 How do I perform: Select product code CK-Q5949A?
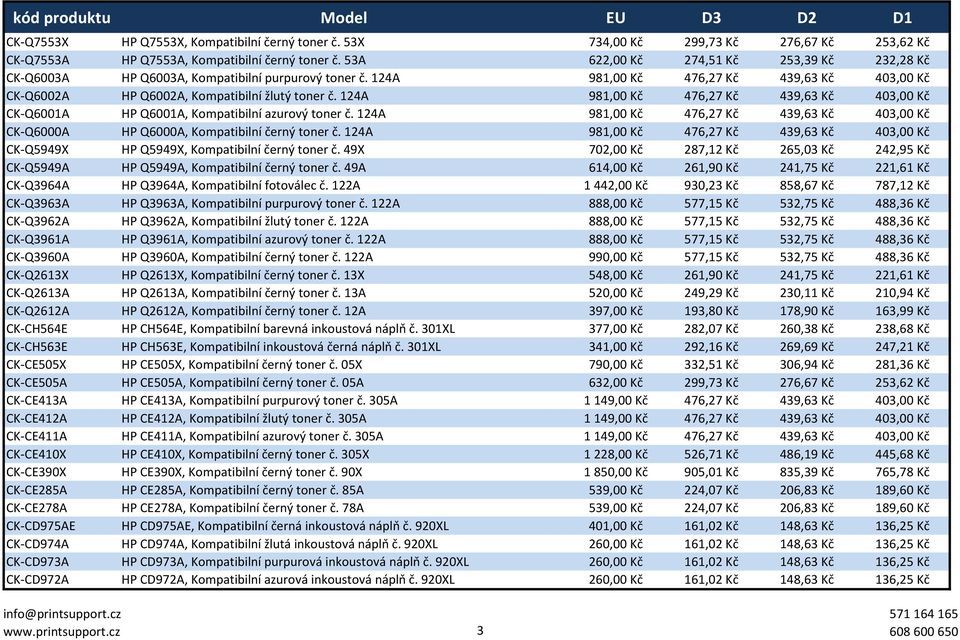click(37, 168)
